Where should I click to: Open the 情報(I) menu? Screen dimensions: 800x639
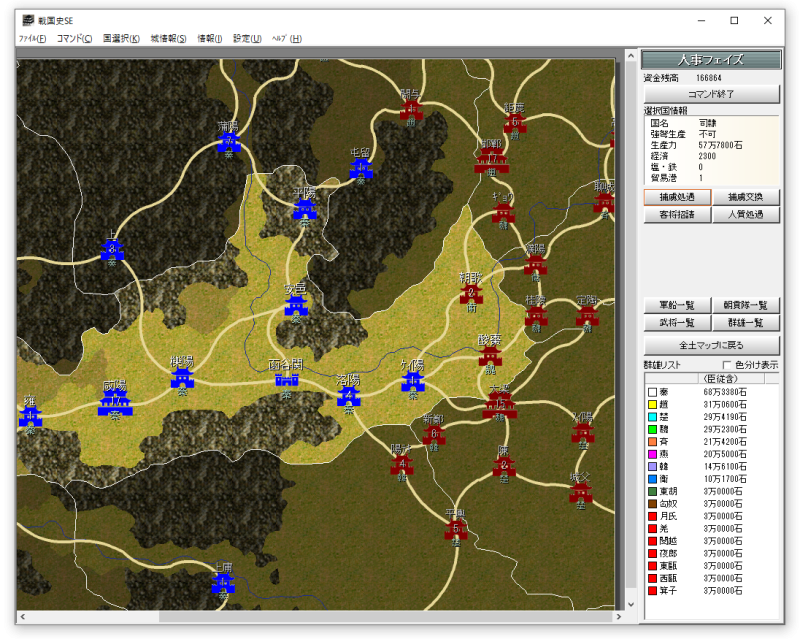(210, 39)
